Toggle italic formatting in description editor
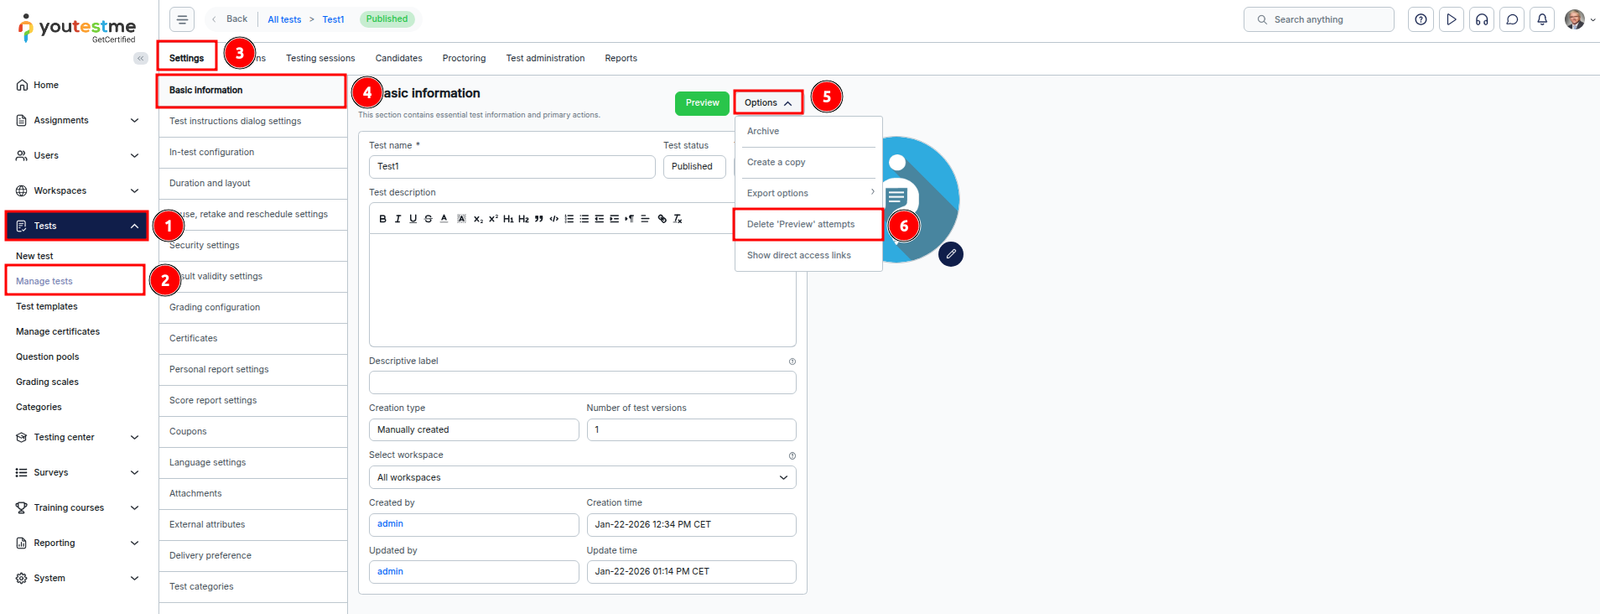 [x=398, y=219]
